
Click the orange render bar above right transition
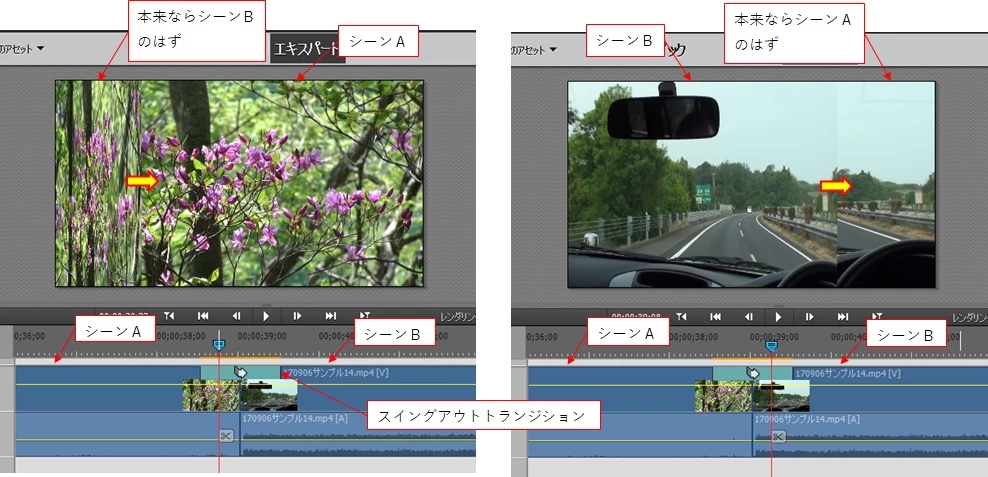click(753, 358)
